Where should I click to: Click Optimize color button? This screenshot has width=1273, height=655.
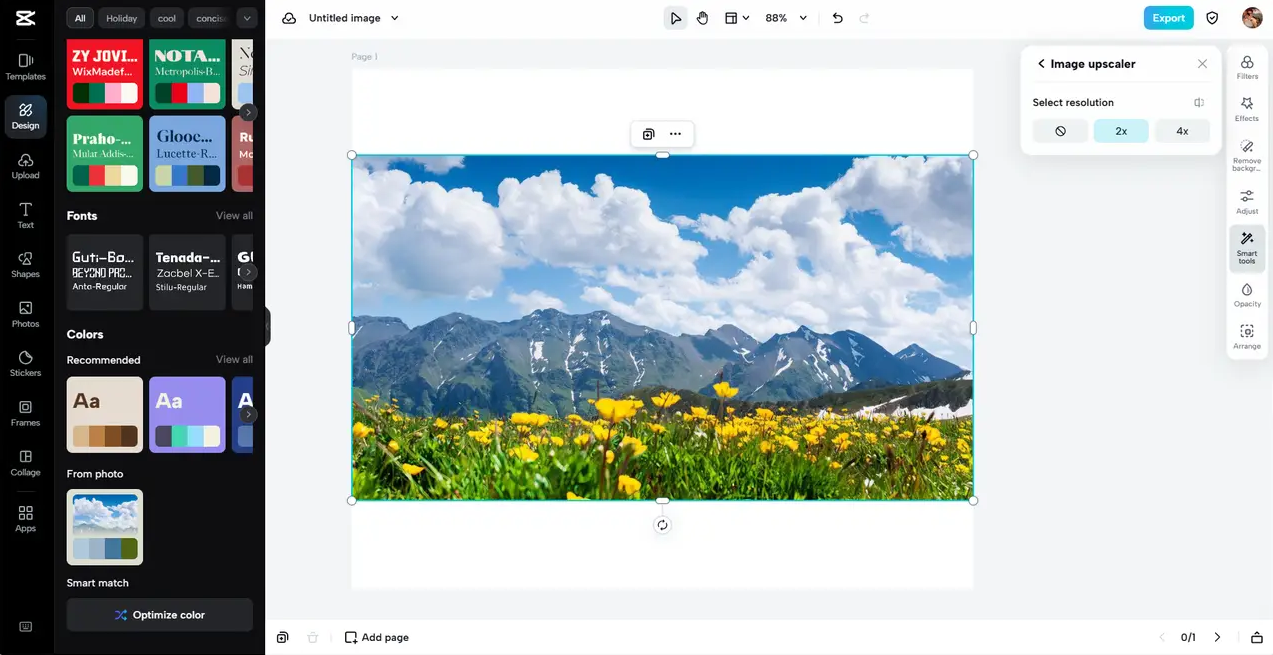pos(160,615)
